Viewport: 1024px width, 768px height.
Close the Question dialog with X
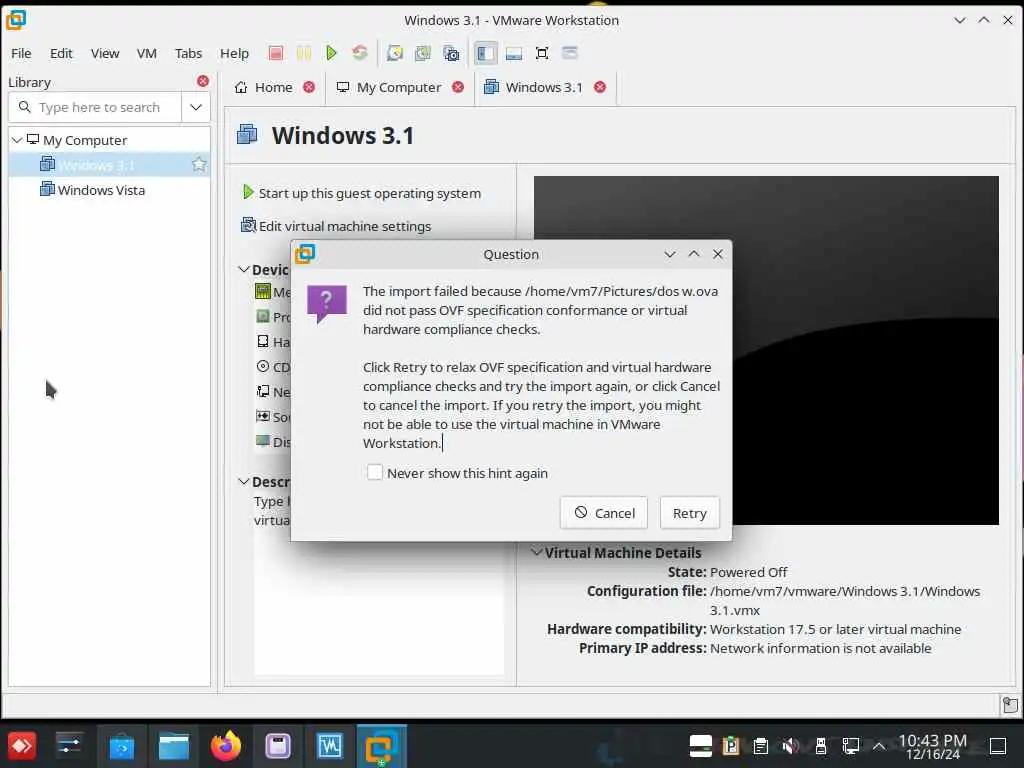tap(718, 254)
